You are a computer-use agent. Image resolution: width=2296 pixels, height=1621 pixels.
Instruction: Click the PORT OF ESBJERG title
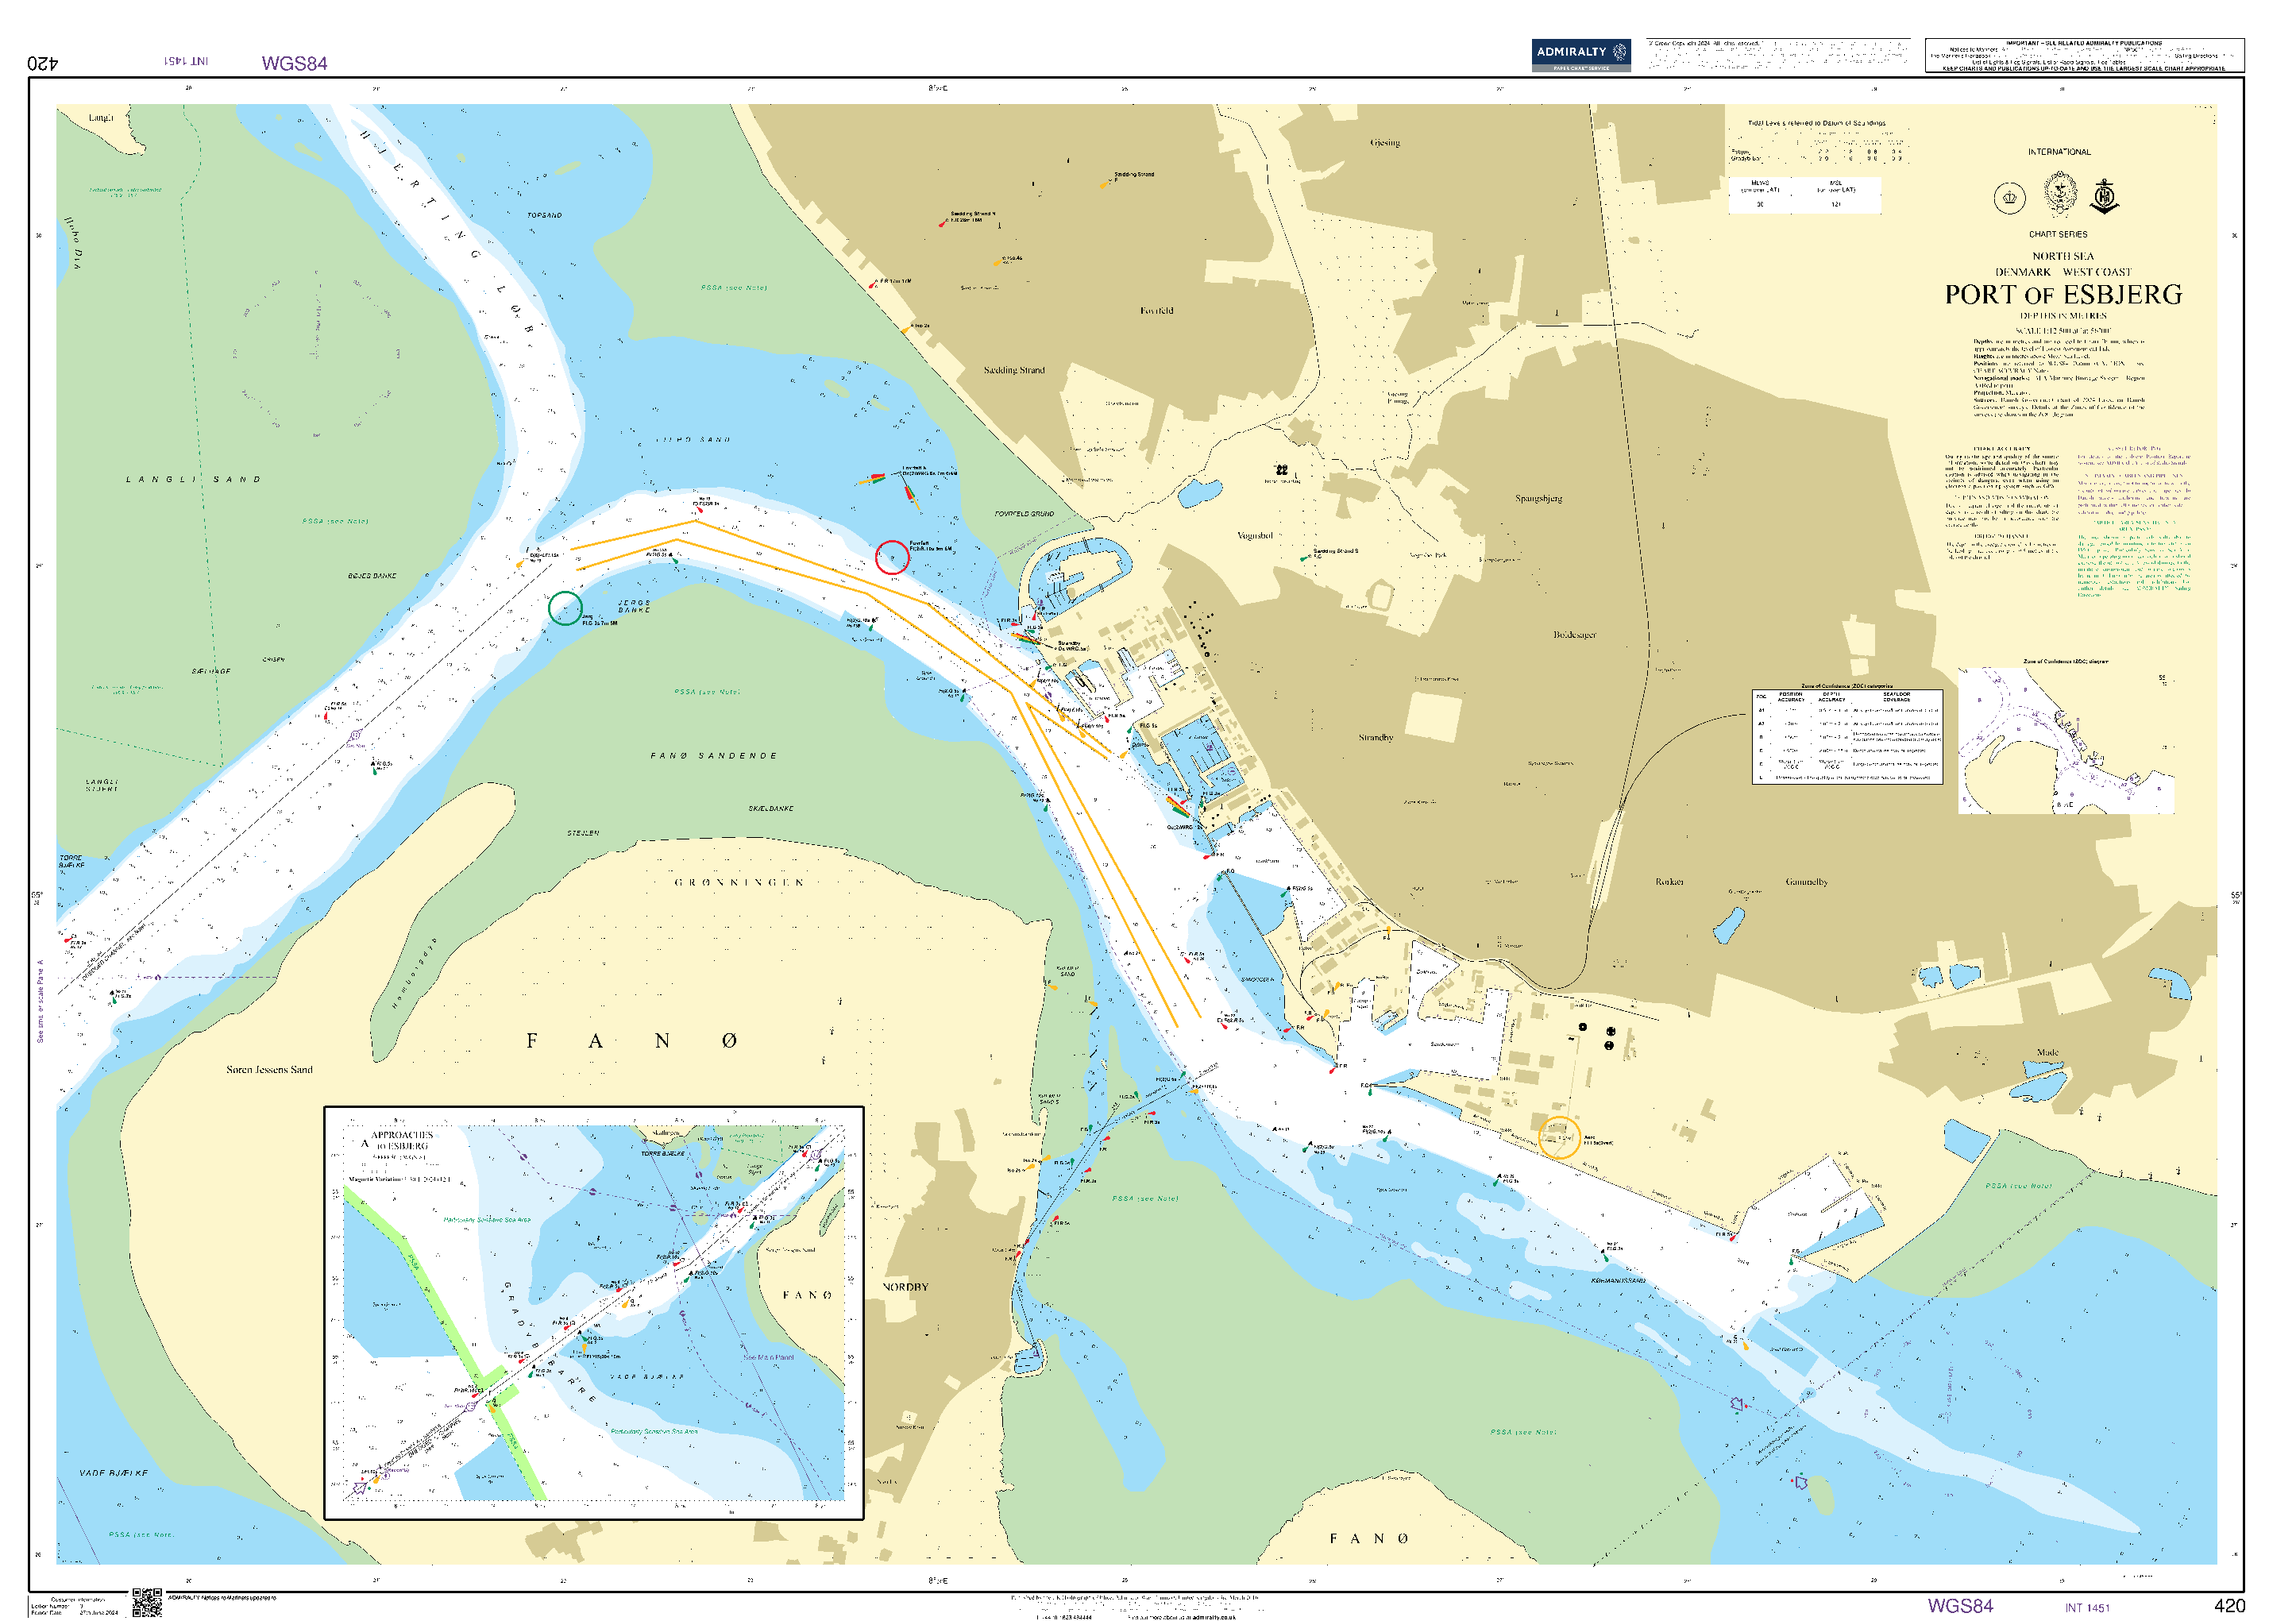(2063, 295)
